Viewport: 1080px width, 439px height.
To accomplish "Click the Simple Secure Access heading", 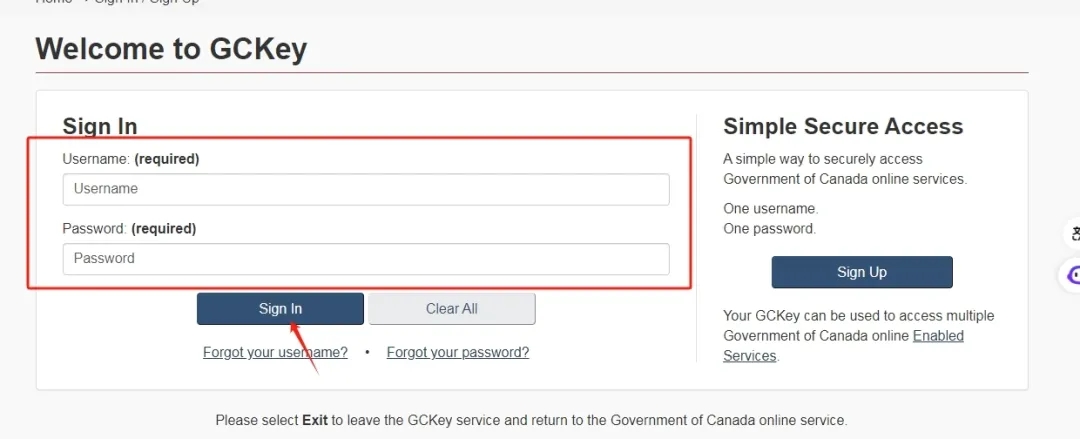I will [843, 127].
